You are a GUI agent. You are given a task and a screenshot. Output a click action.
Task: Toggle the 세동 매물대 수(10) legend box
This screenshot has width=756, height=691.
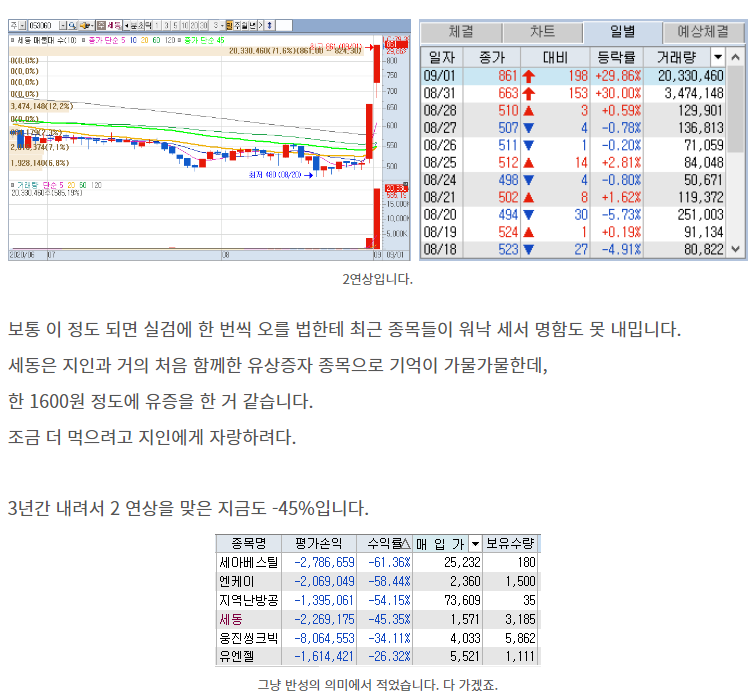tap(13, 40)
